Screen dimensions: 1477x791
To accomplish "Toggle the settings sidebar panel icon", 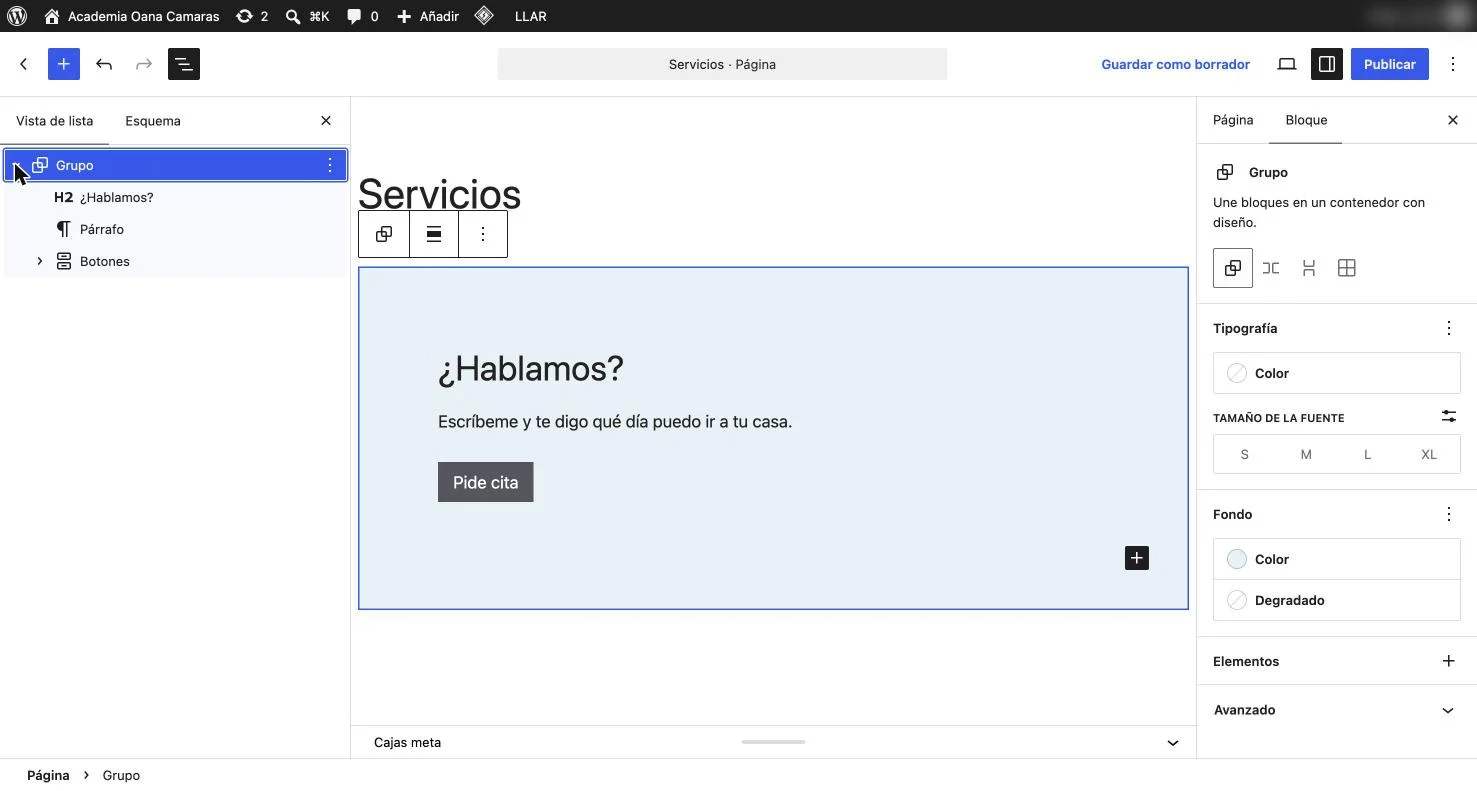I will [1327, 64].
